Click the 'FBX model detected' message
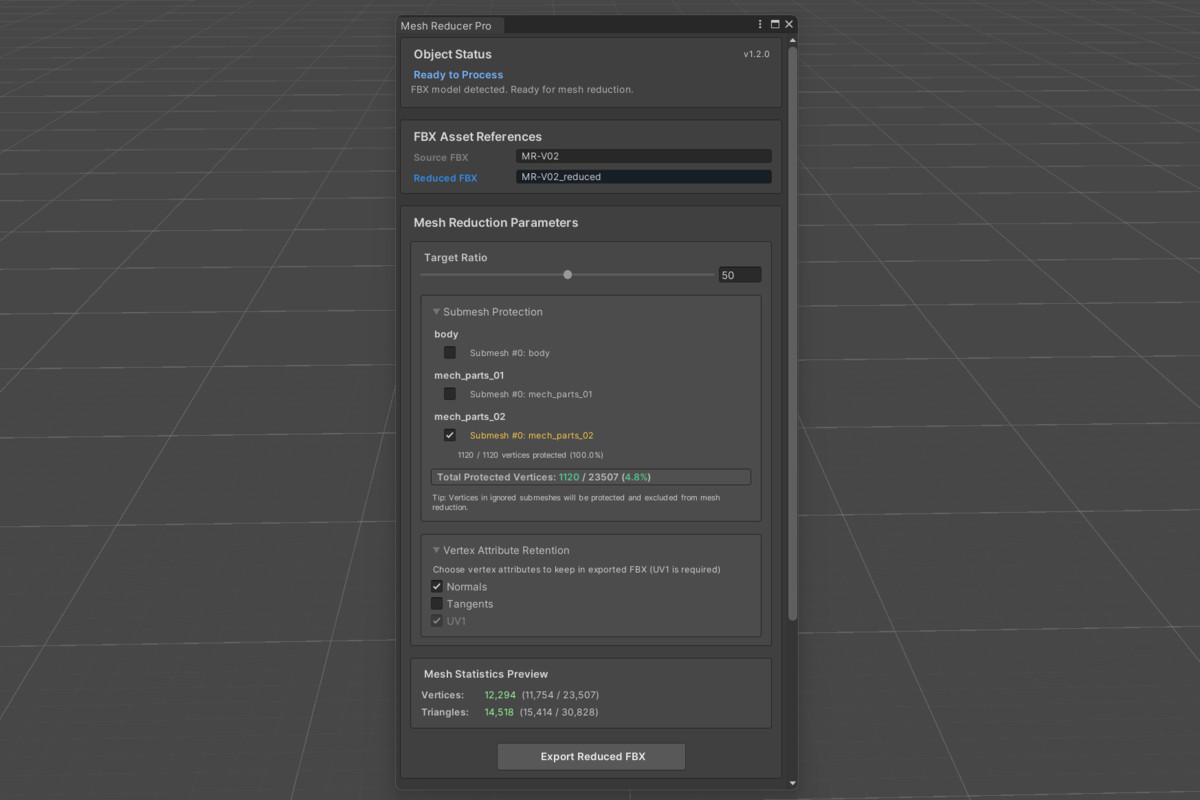The image size is (1200, 800). click(x=522, y=90)
